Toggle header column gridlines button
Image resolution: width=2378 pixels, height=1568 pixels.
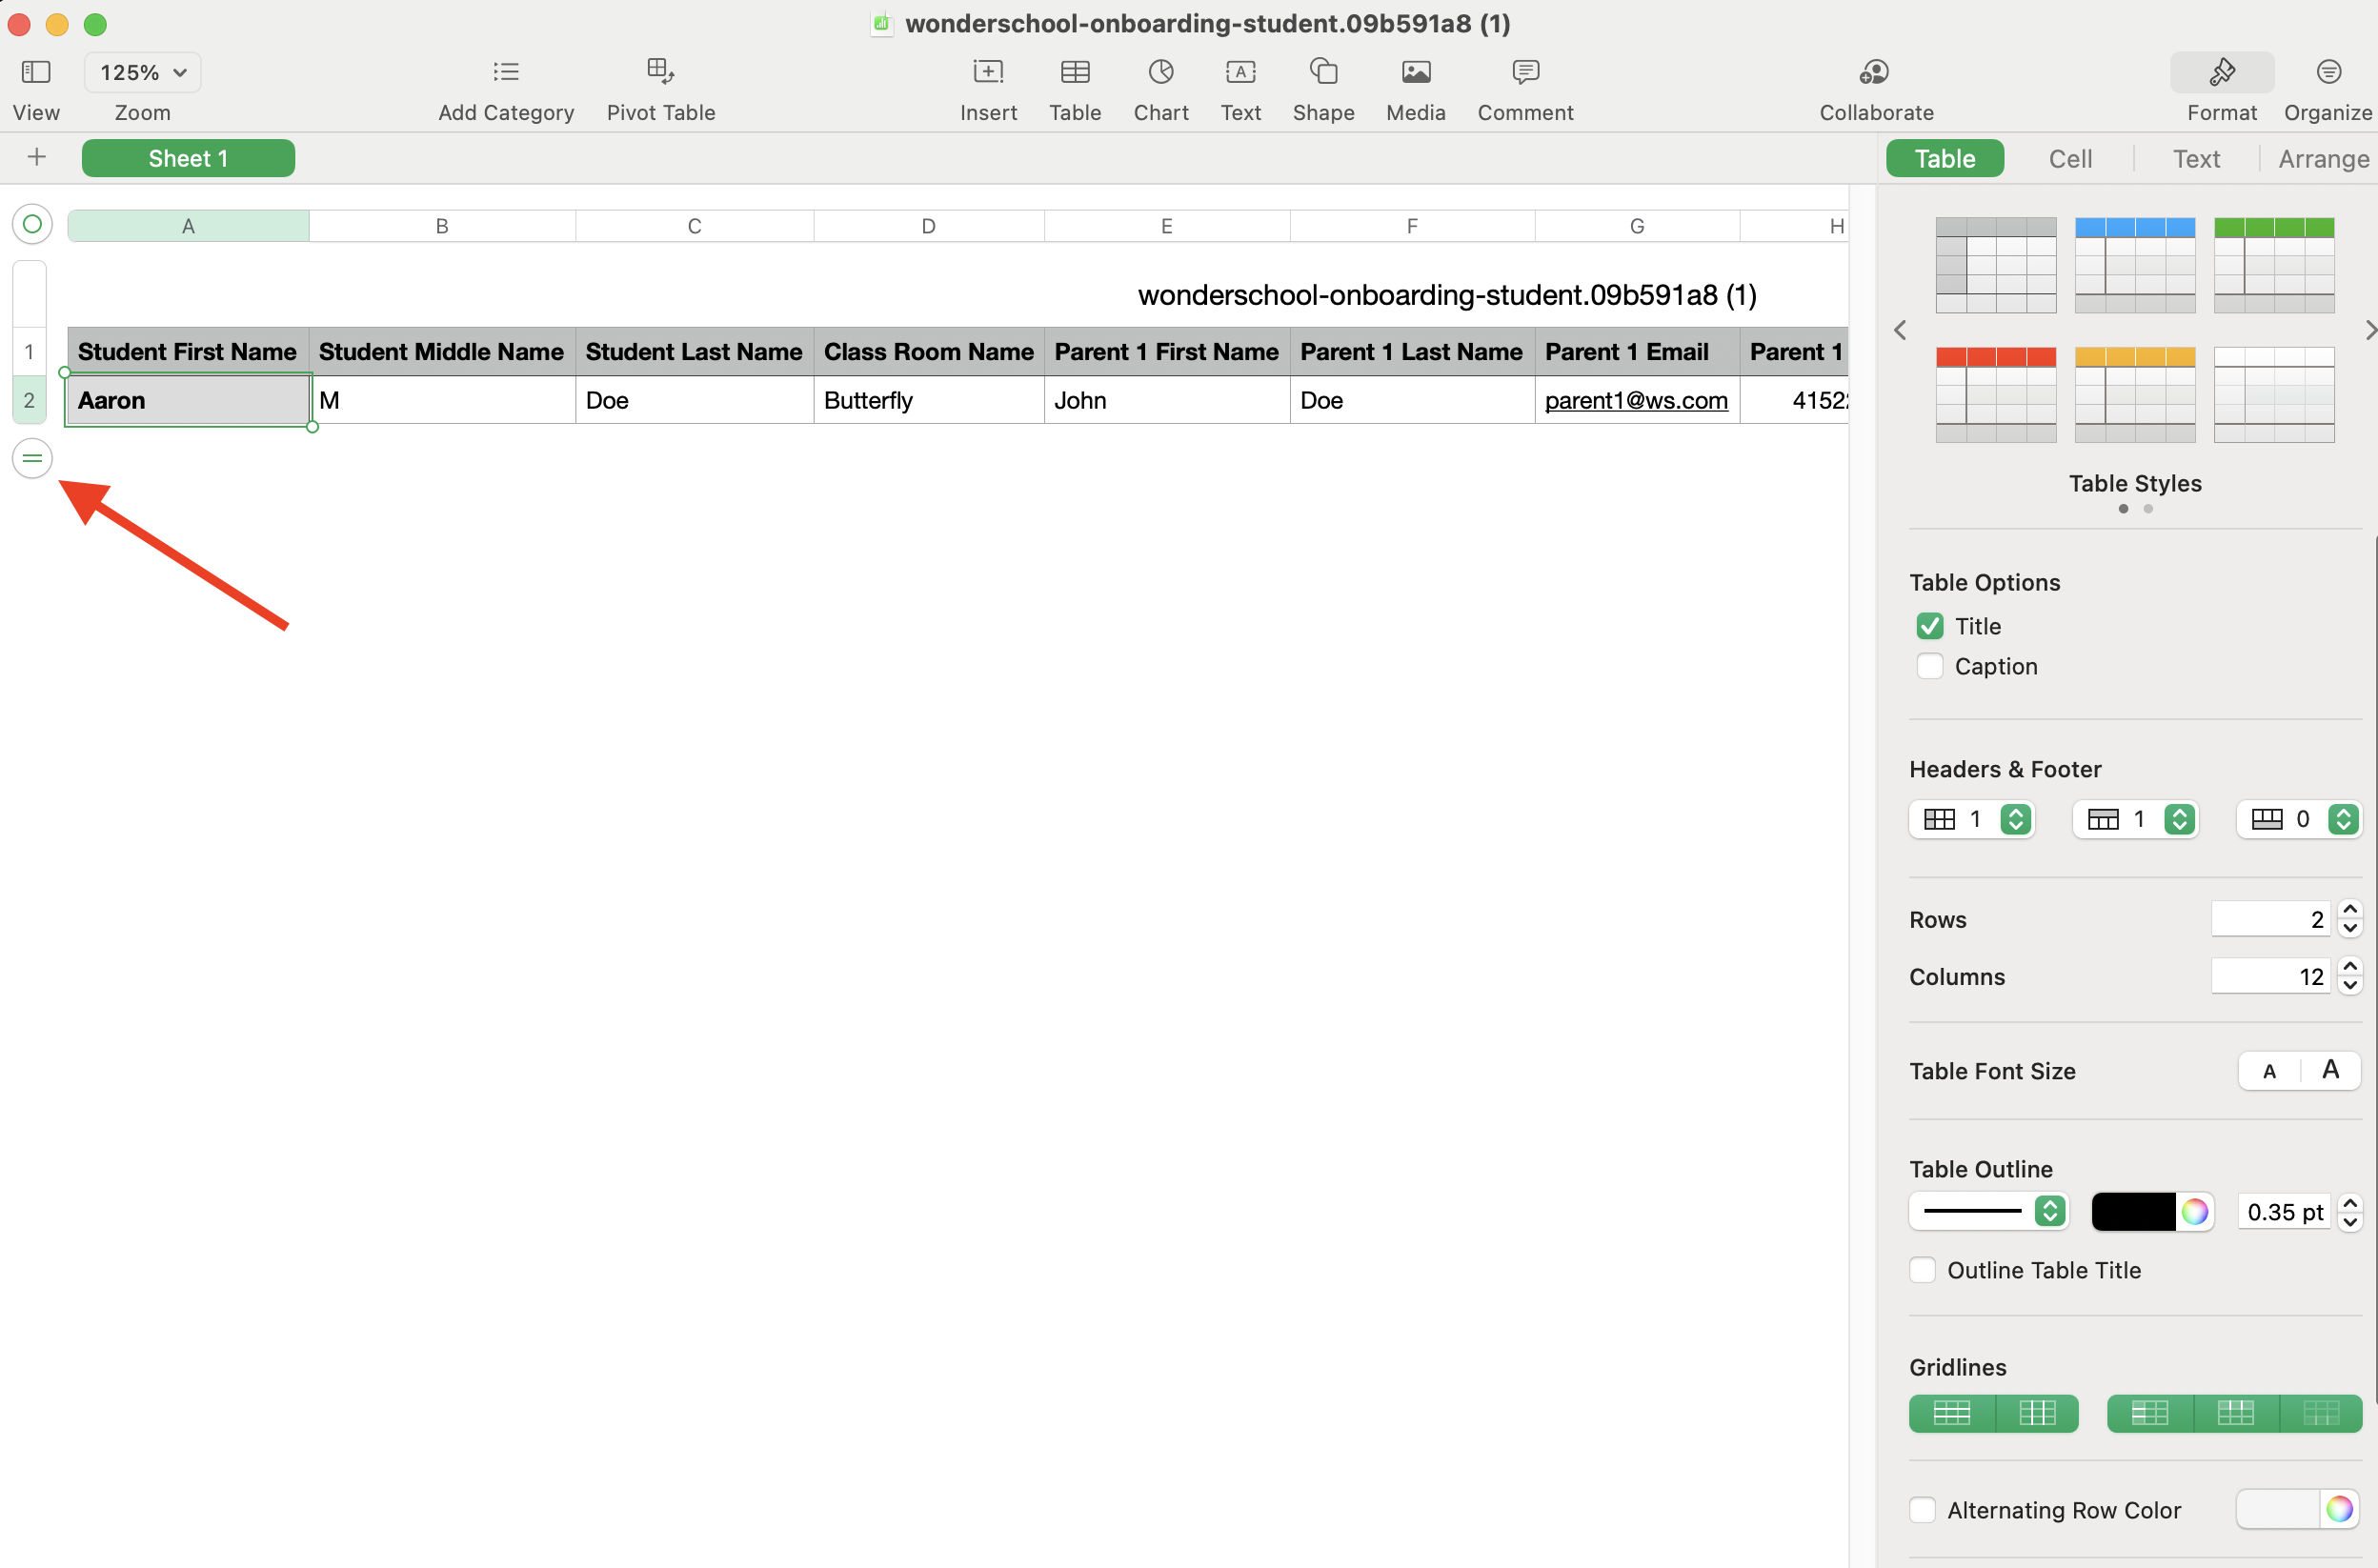(2149, 1413)
